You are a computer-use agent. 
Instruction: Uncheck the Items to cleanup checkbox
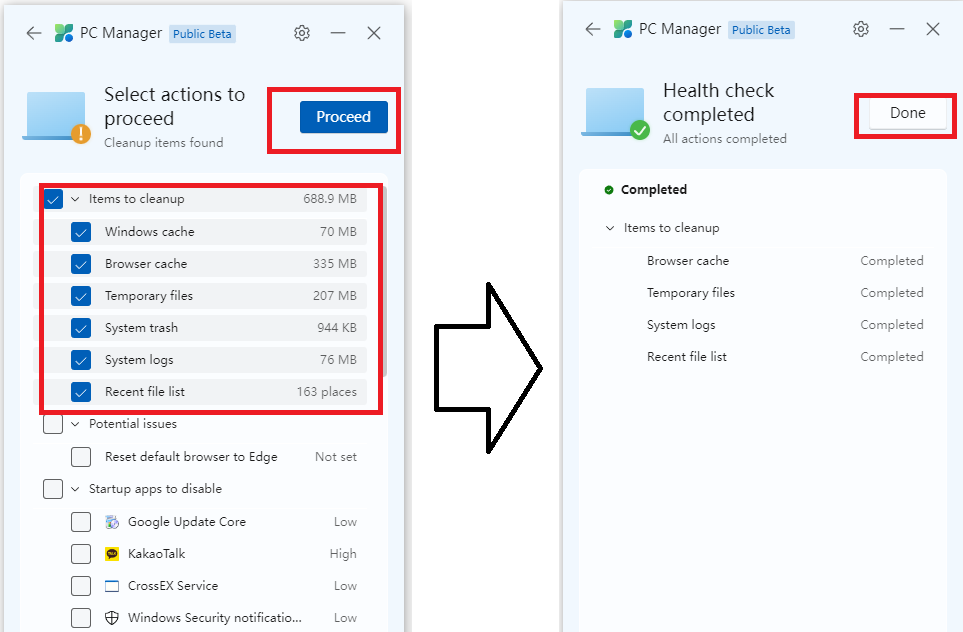click(53, 199)
